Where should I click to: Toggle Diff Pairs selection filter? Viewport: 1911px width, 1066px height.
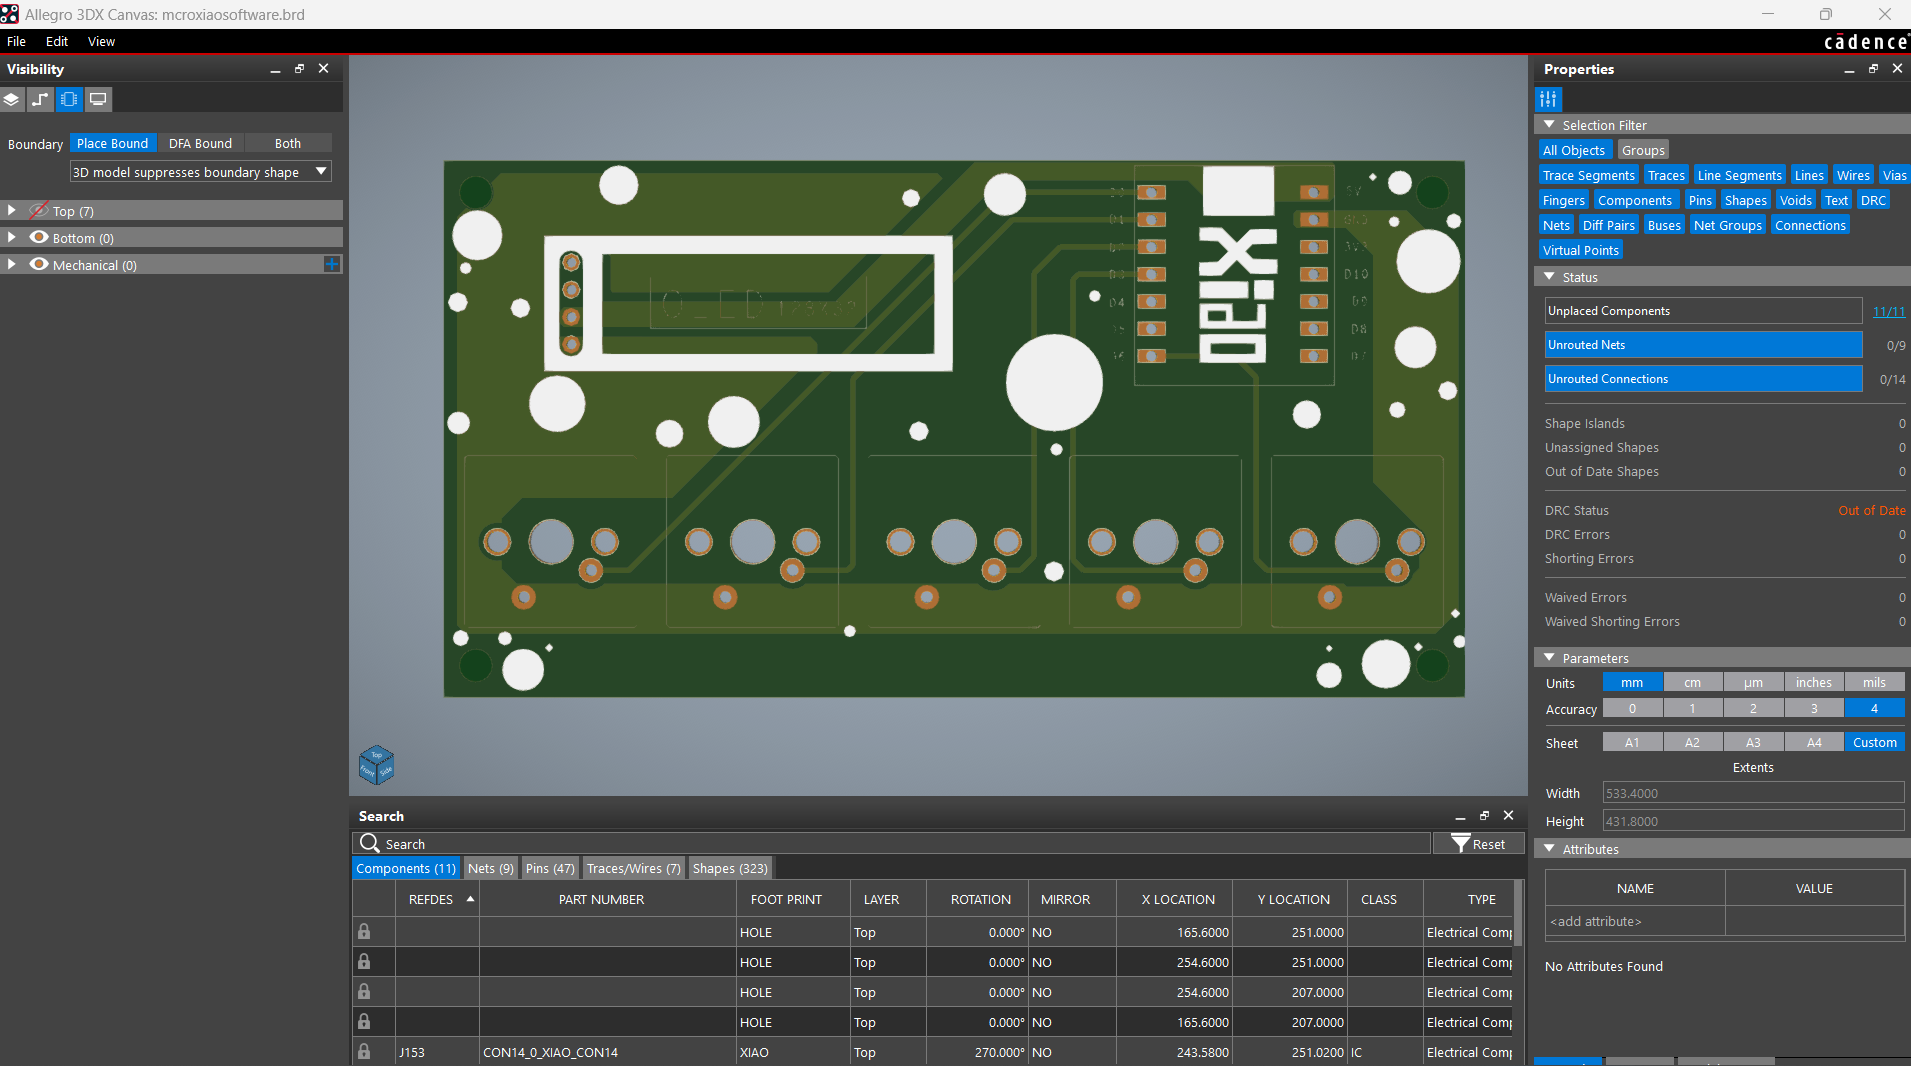[x=1609, y=225]
